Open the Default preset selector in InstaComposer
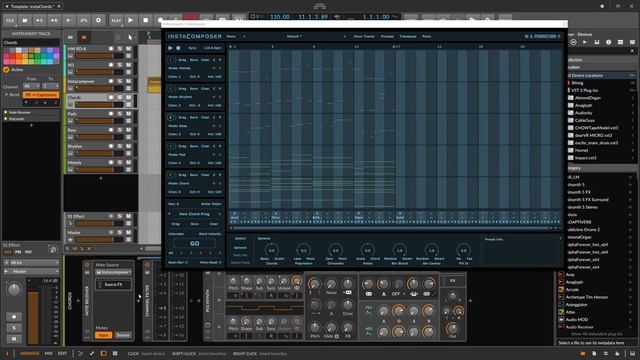 coord(294,36)
